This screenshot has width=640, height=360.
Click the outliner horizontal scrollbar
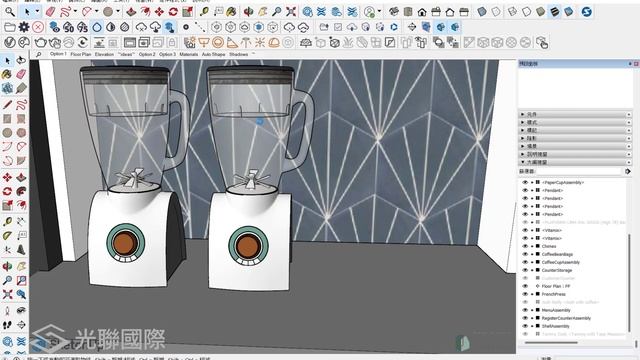pyautogui.click(x=551, y=342)
